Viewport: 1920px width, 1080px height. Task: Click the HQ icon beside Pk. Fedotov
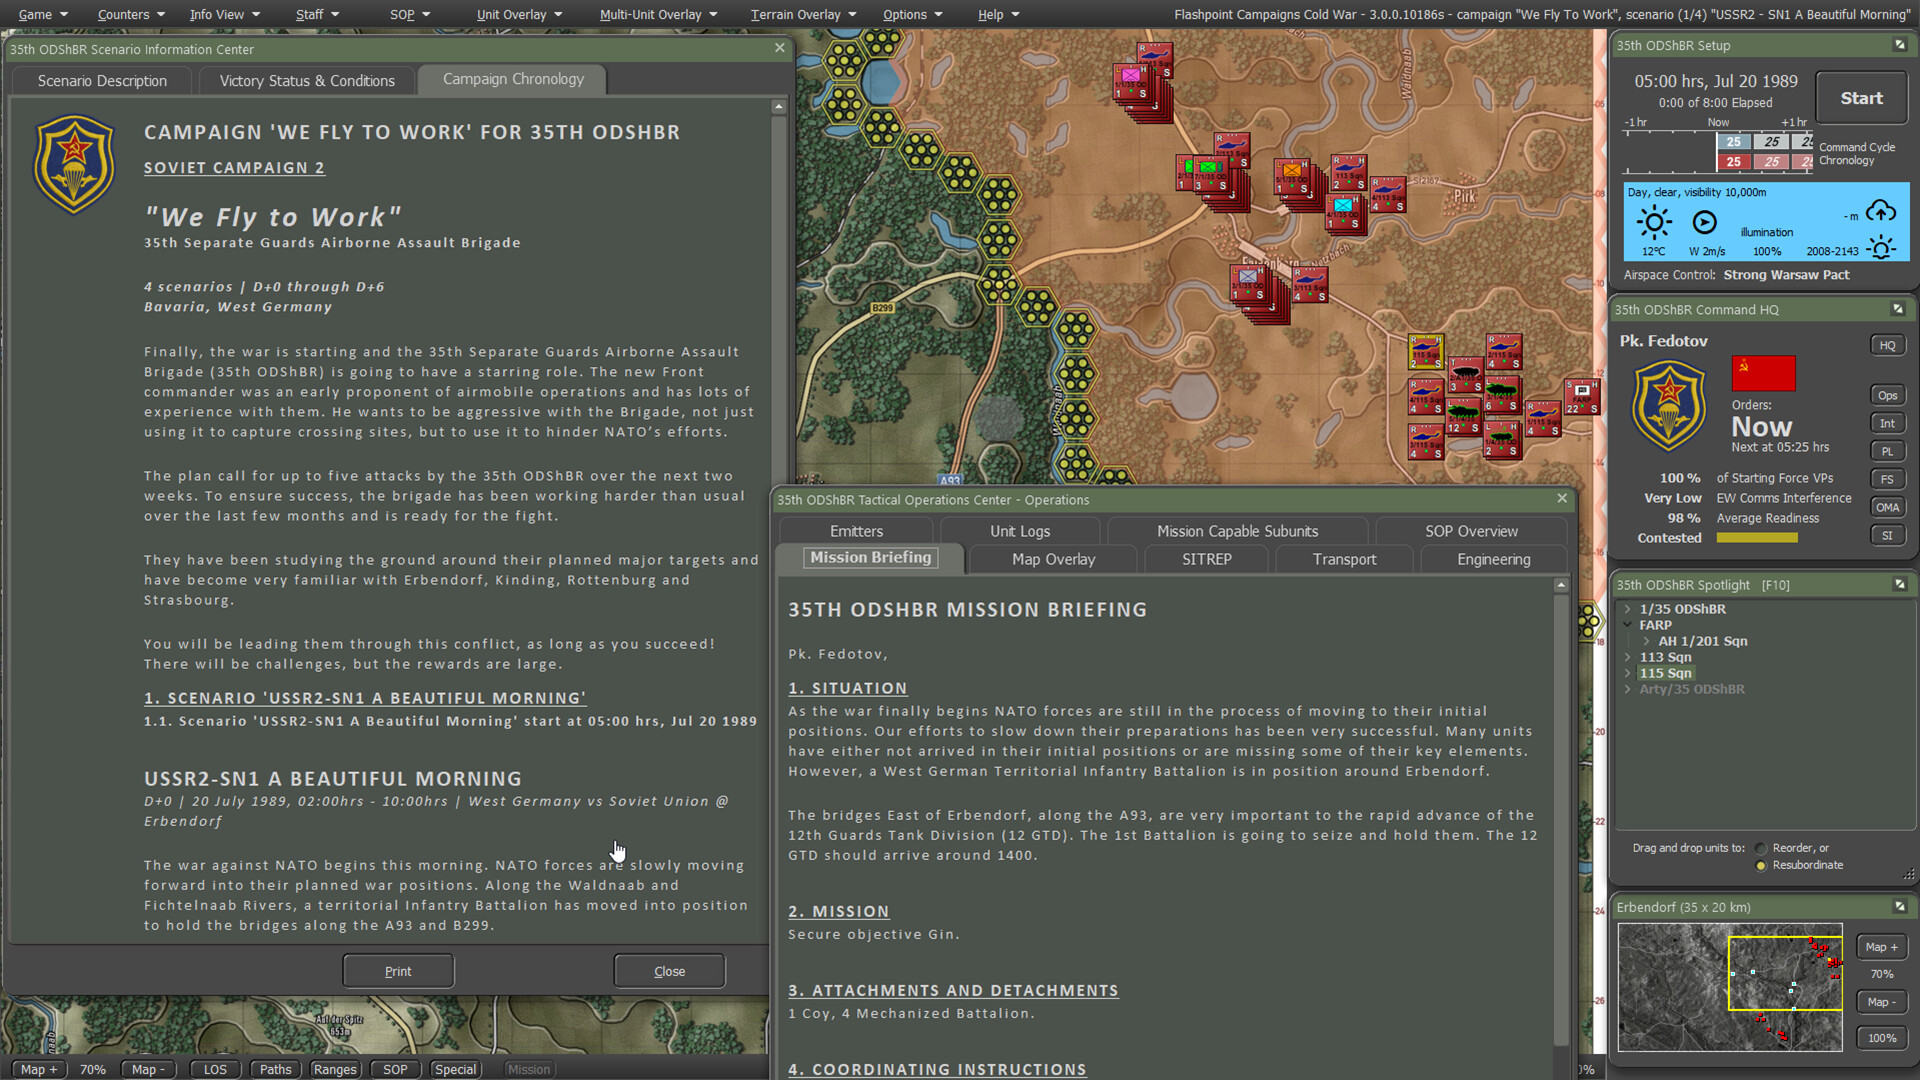(1887, 344)
